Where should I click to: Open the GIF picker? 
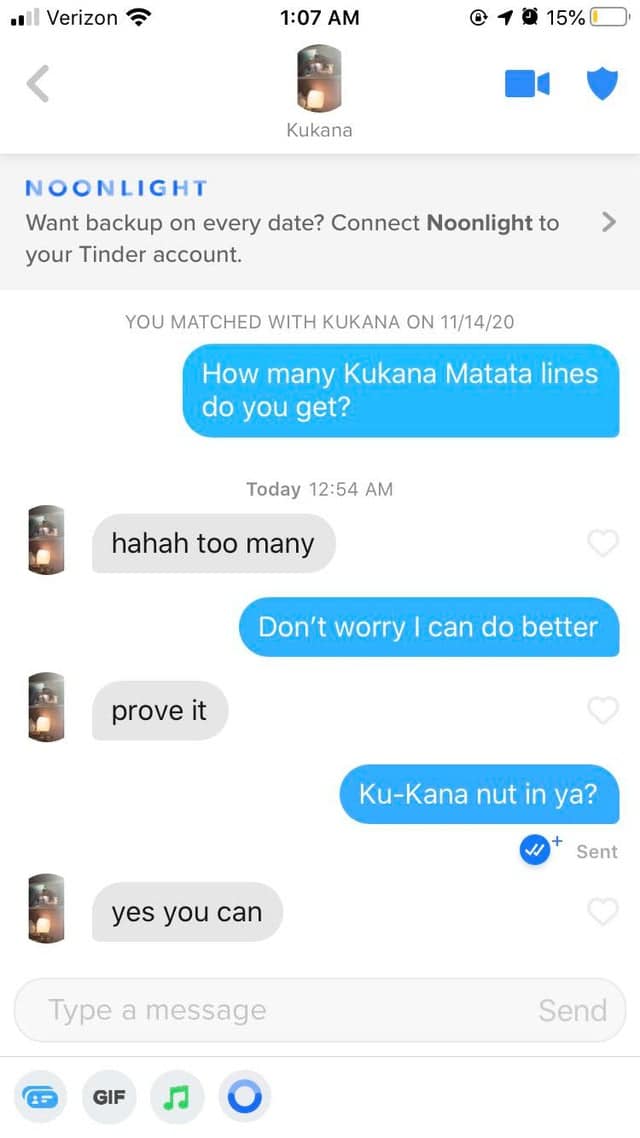click(109, 1097)
